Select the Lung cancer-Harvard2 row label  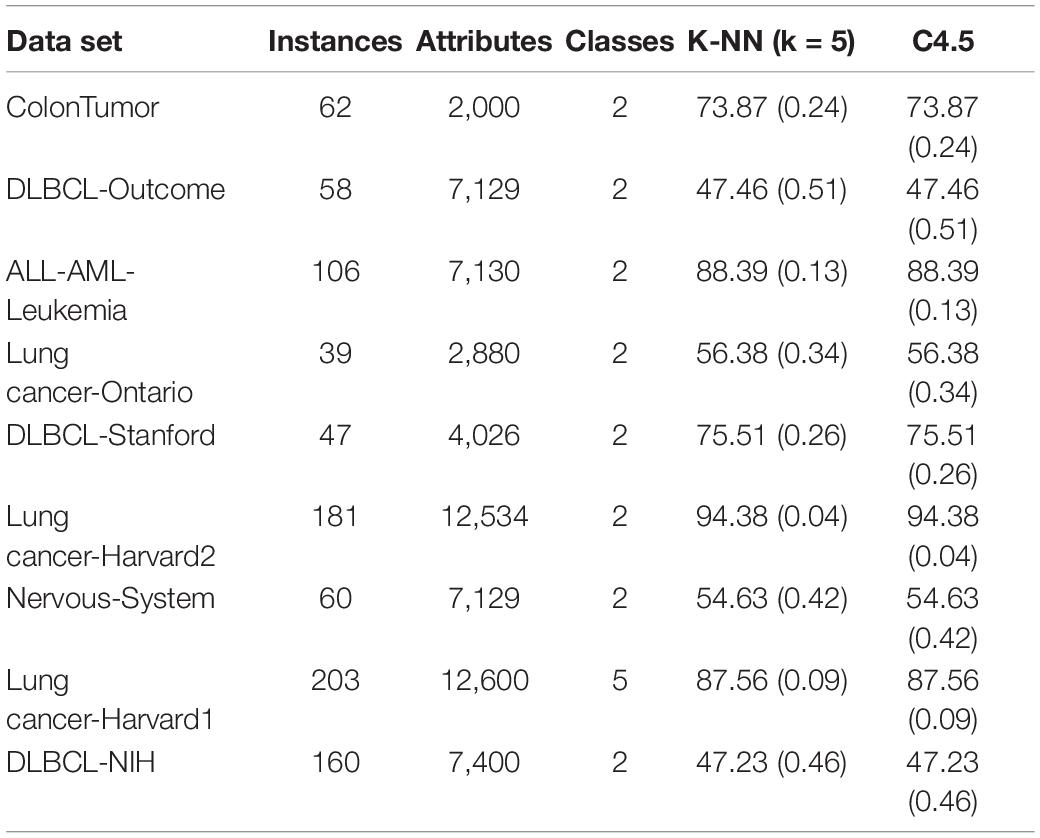(111, 536)
